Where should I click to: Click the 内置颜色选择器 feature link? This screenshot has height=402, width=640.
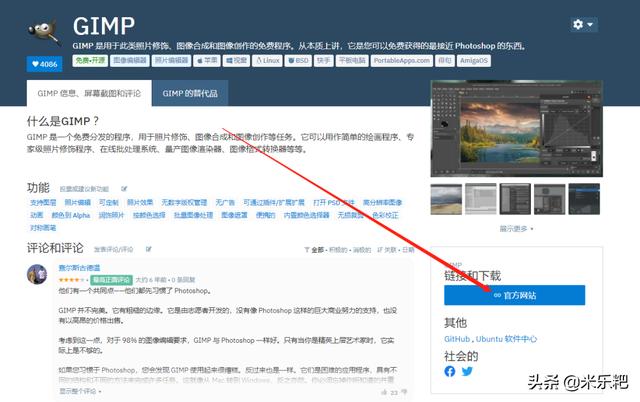307,215
